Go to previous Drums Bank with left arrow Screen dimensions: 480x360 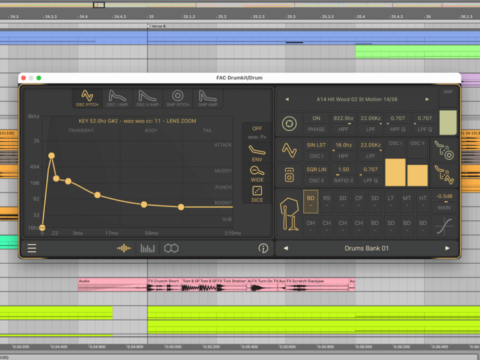(286, 248)
